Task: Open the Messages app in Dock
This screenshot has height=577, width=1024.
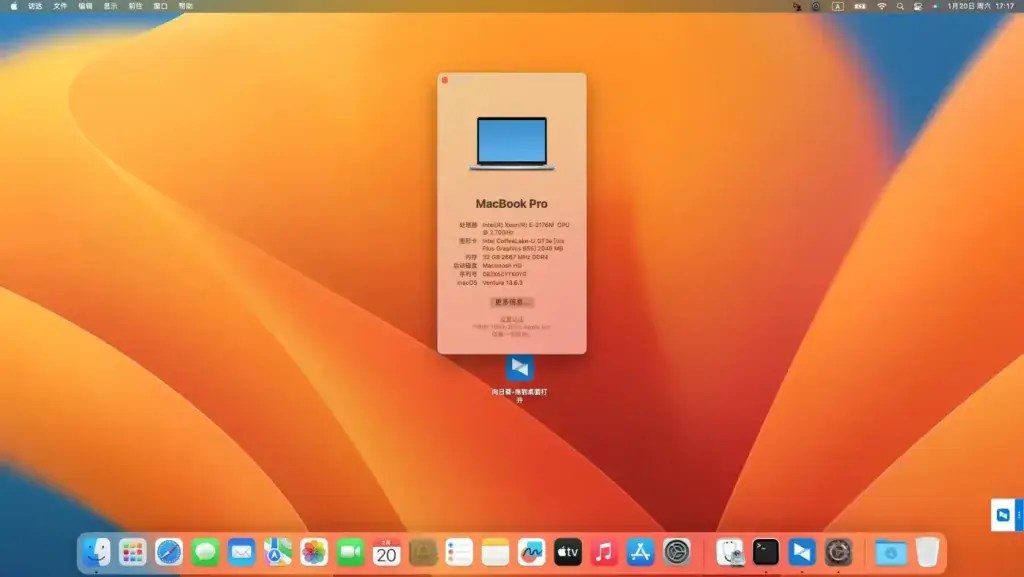Action: pos(205,552)
